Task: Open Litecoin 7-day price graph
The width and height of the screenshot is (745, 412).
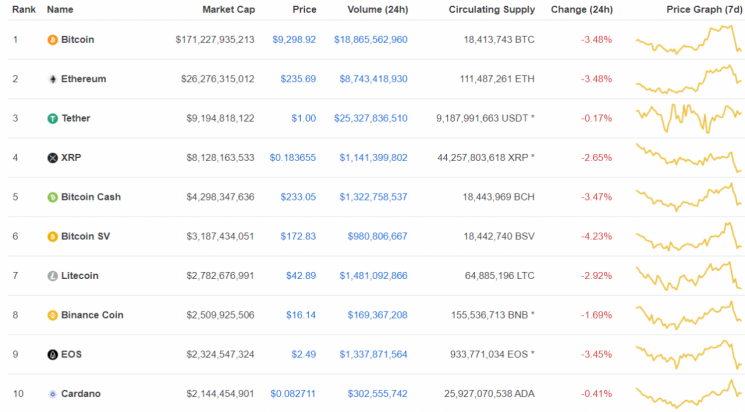Action: [688, 276]
